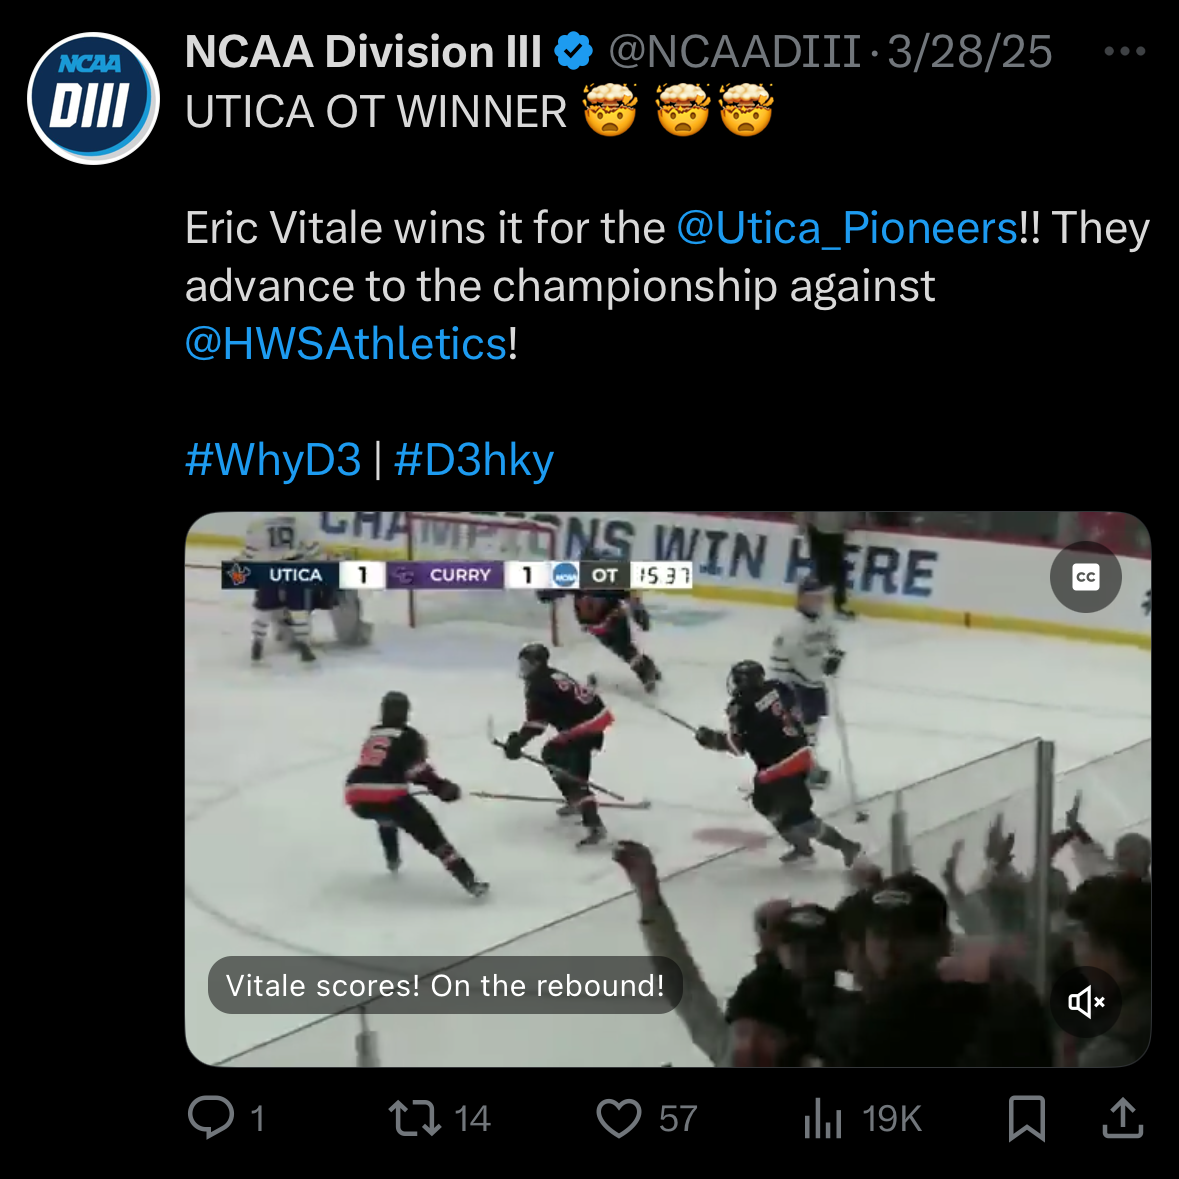Retweet using the repost icon
Viewport: 1179px width, 1179px height.
pos(415,1117)
